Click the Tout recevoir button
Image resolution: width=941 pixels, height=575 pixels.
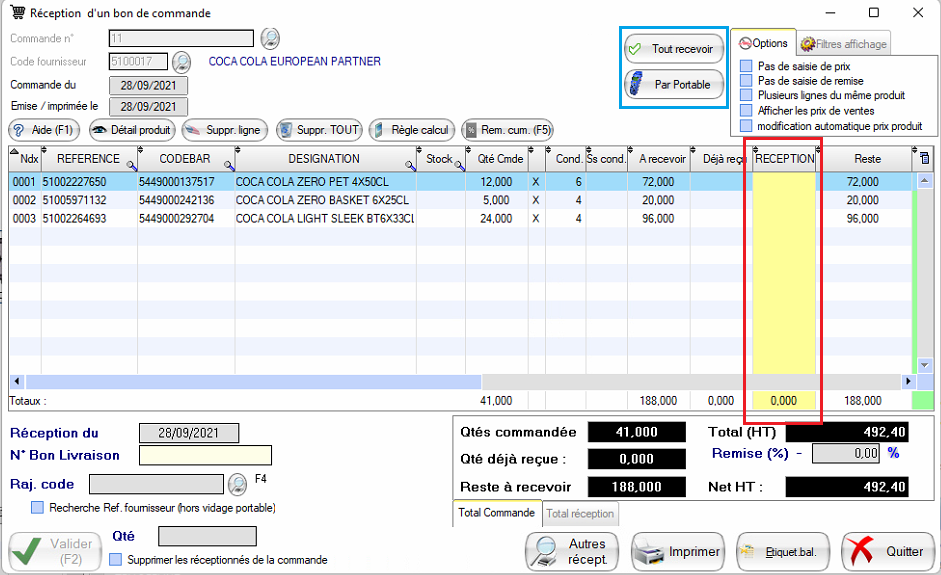(673, 49)
